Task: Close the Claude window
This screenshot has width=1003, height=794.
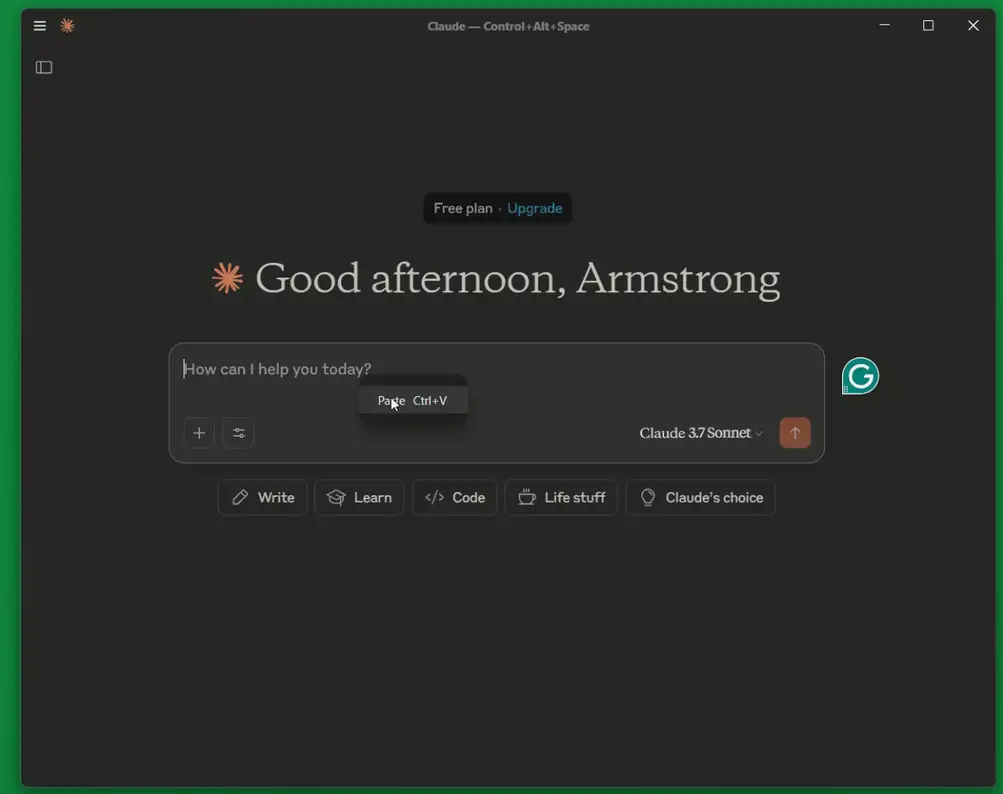Action: click(973, 26)
